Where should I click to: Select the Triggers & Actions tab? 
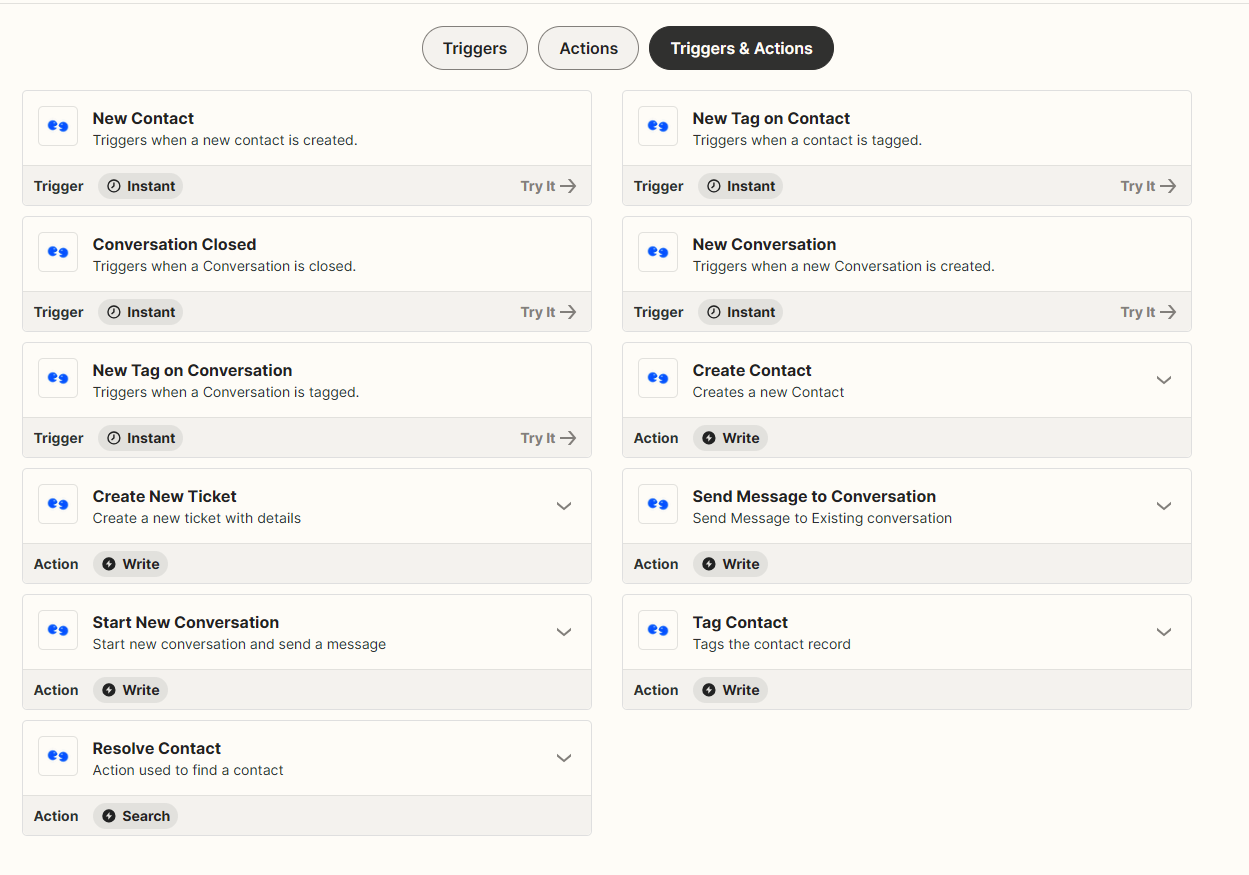pos(741,48)
